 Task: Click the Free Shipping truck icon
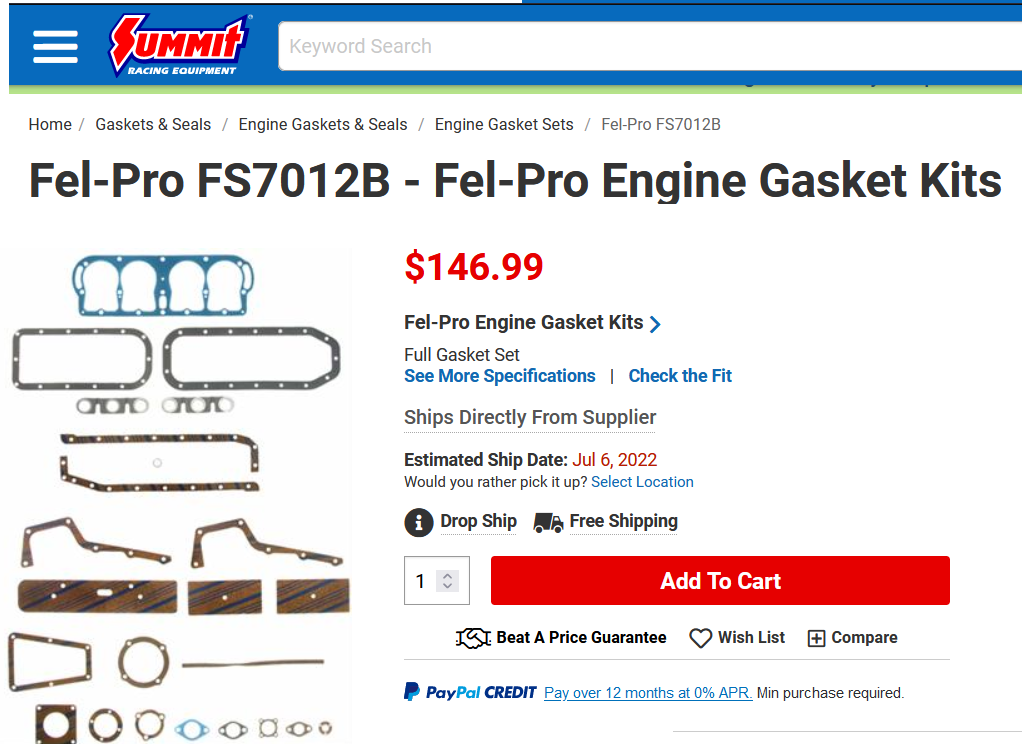click(548, 522)
